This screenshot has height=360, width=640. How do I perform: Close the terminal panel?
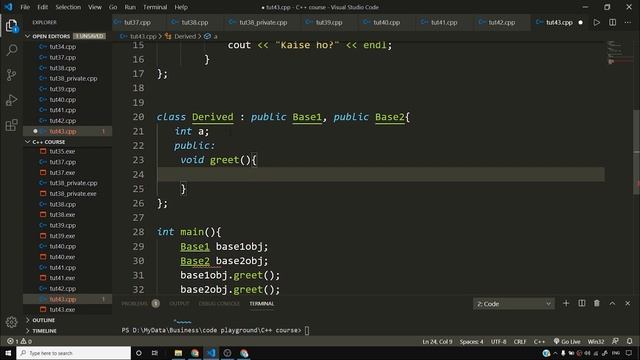pyautogui.click(x=627, y=303)
